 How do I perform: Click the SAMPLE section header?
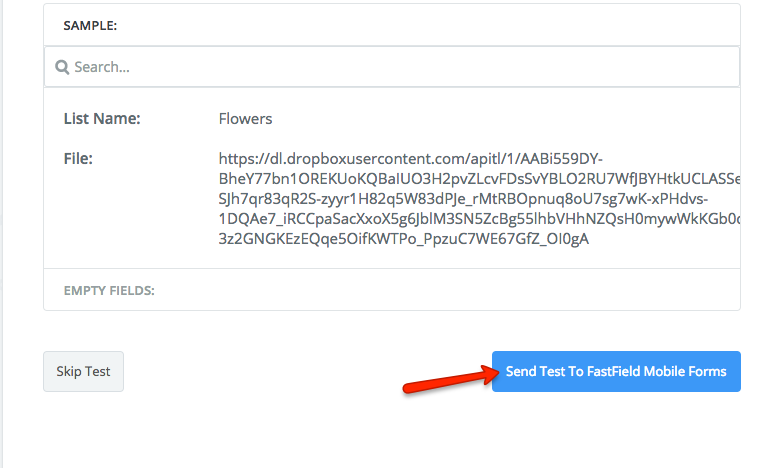point(90,26)
